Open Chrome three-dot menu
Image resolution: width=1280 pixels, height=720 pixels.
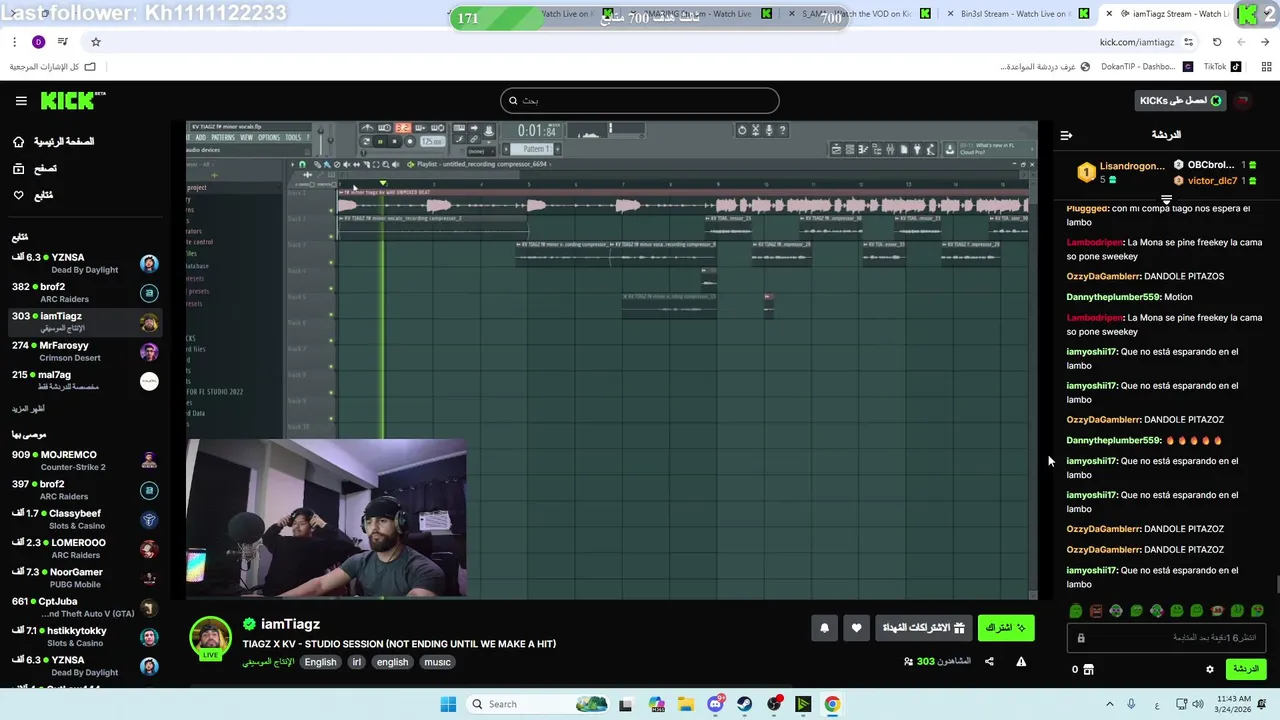pos(14,42)
